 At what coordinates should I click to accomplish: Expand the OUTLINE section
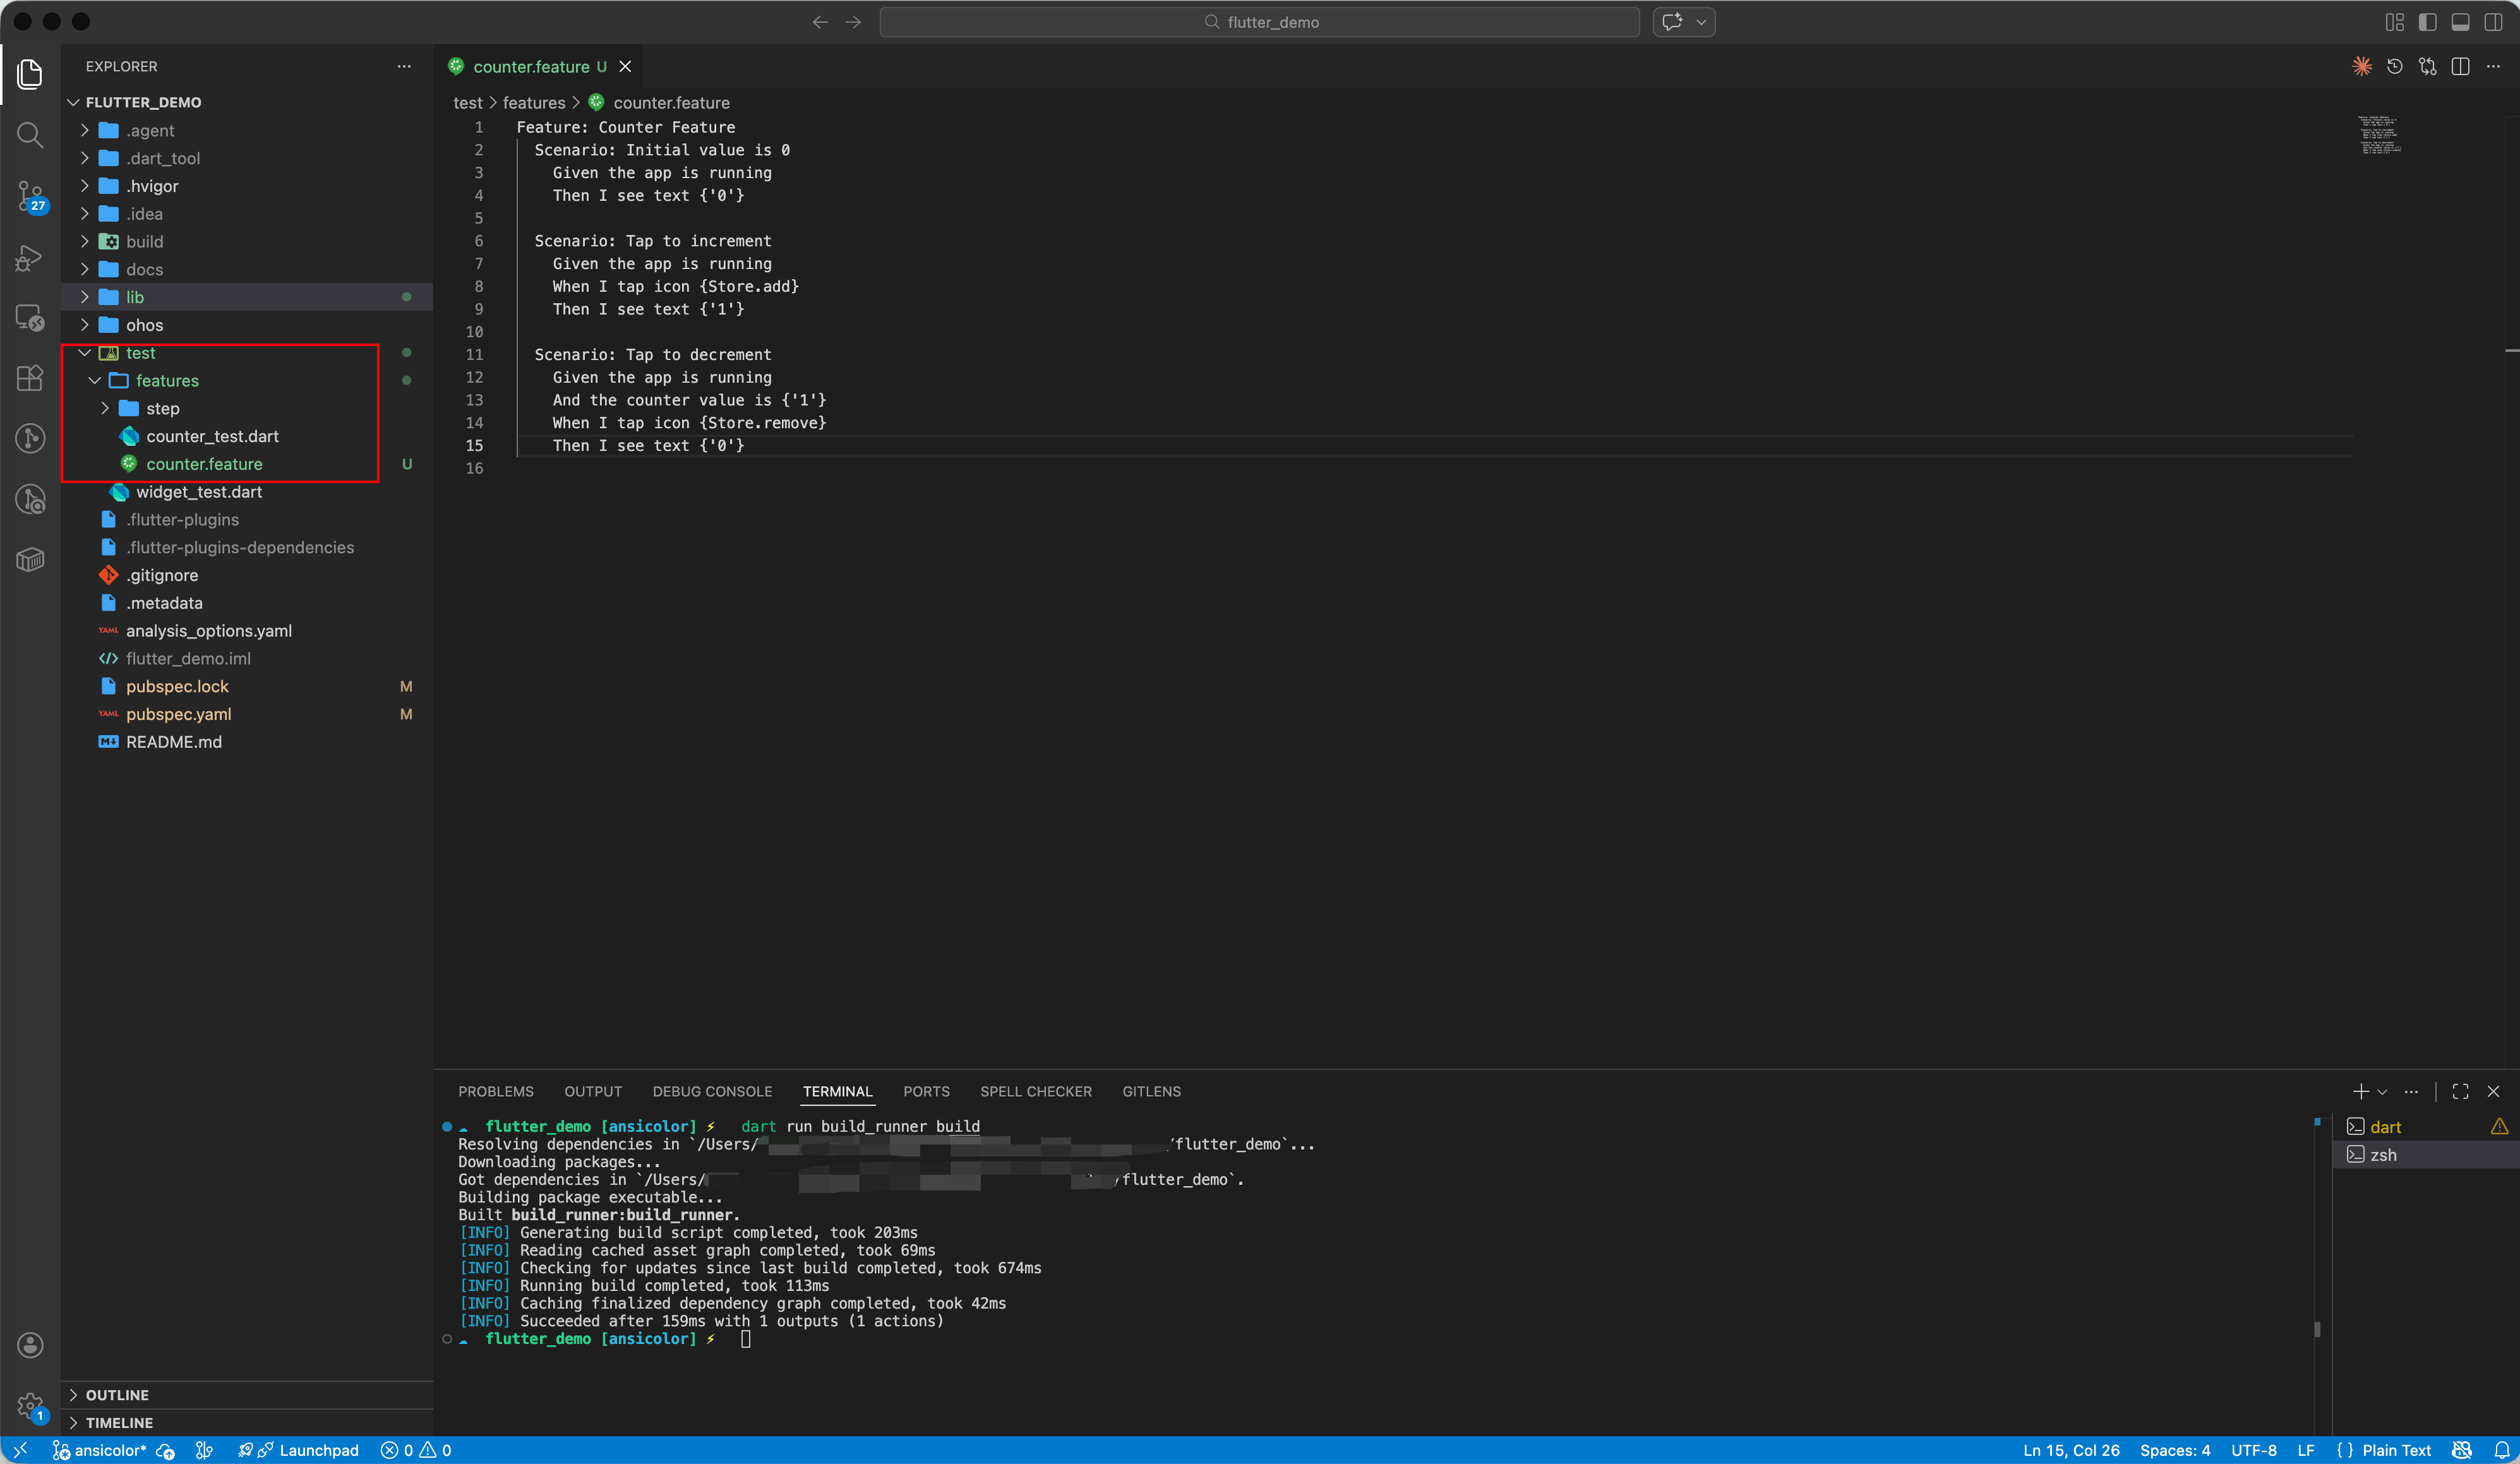[x=117, y=1394]
